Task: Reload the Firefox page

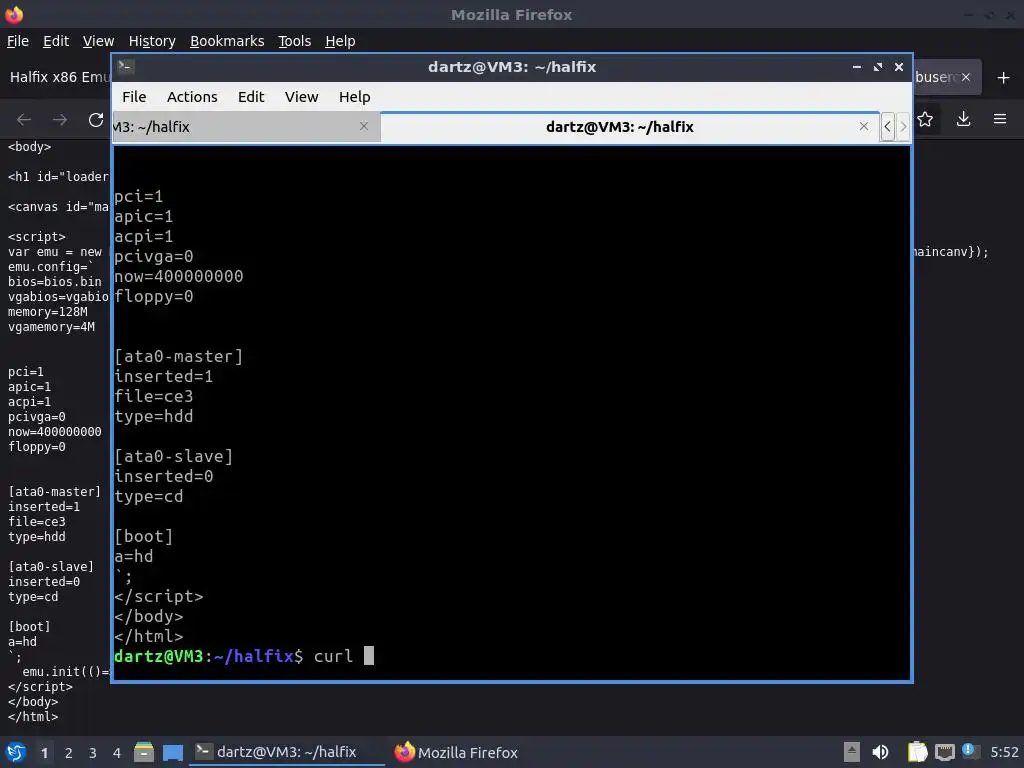Action: [x=96, y=120]
